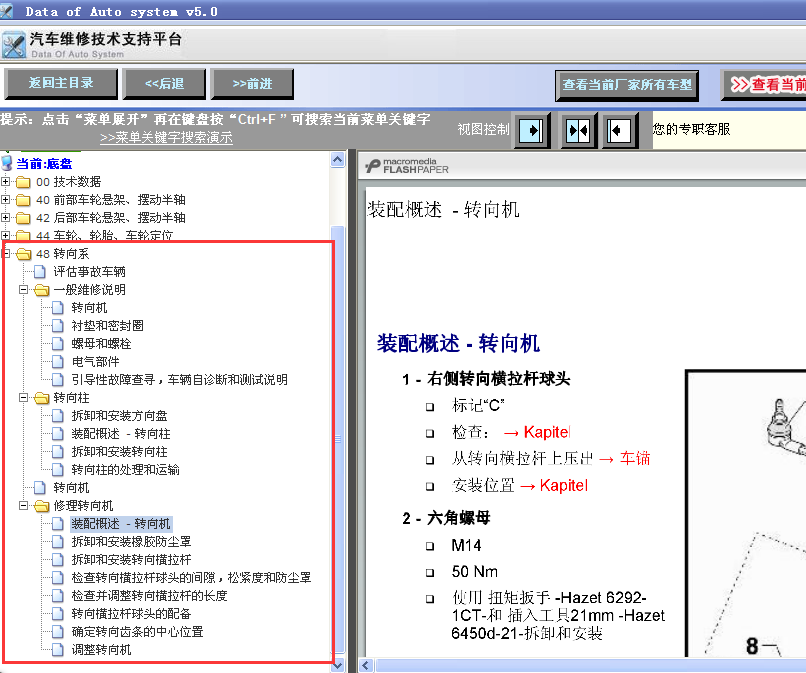Select 拆卸和安装橡胶防尘罩 item
This screenshot has width=806, height=673.
(131, 542)
